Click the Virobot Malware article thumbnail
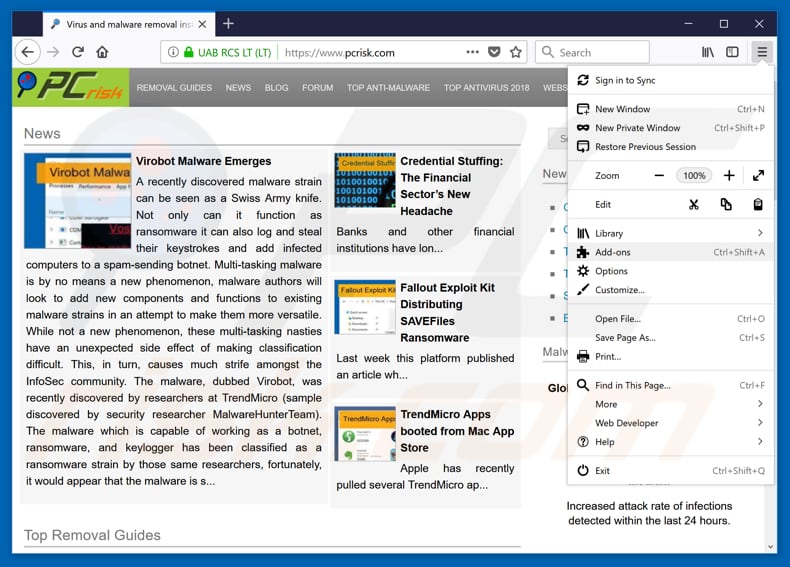 [78, 201]
